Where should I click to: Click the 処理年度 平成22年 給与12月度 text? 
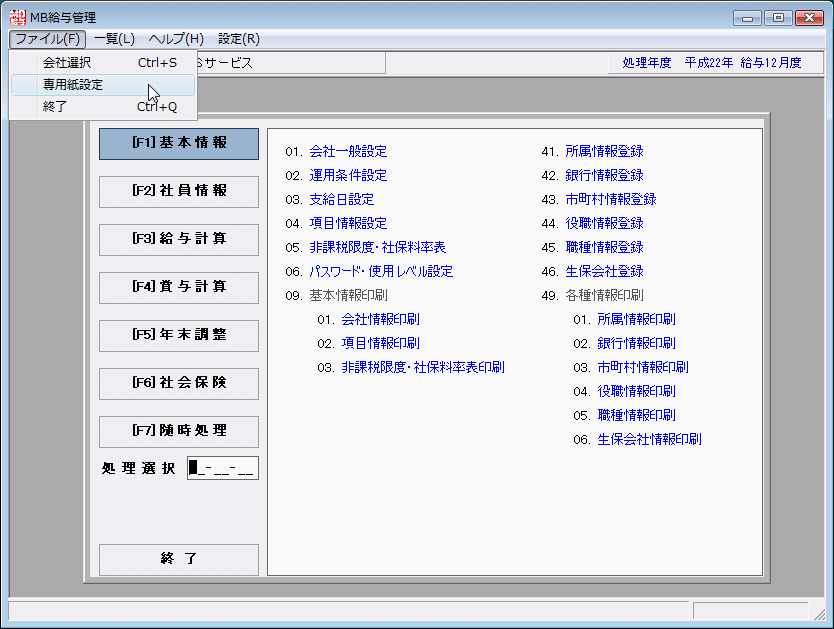(x=712, y=63)
